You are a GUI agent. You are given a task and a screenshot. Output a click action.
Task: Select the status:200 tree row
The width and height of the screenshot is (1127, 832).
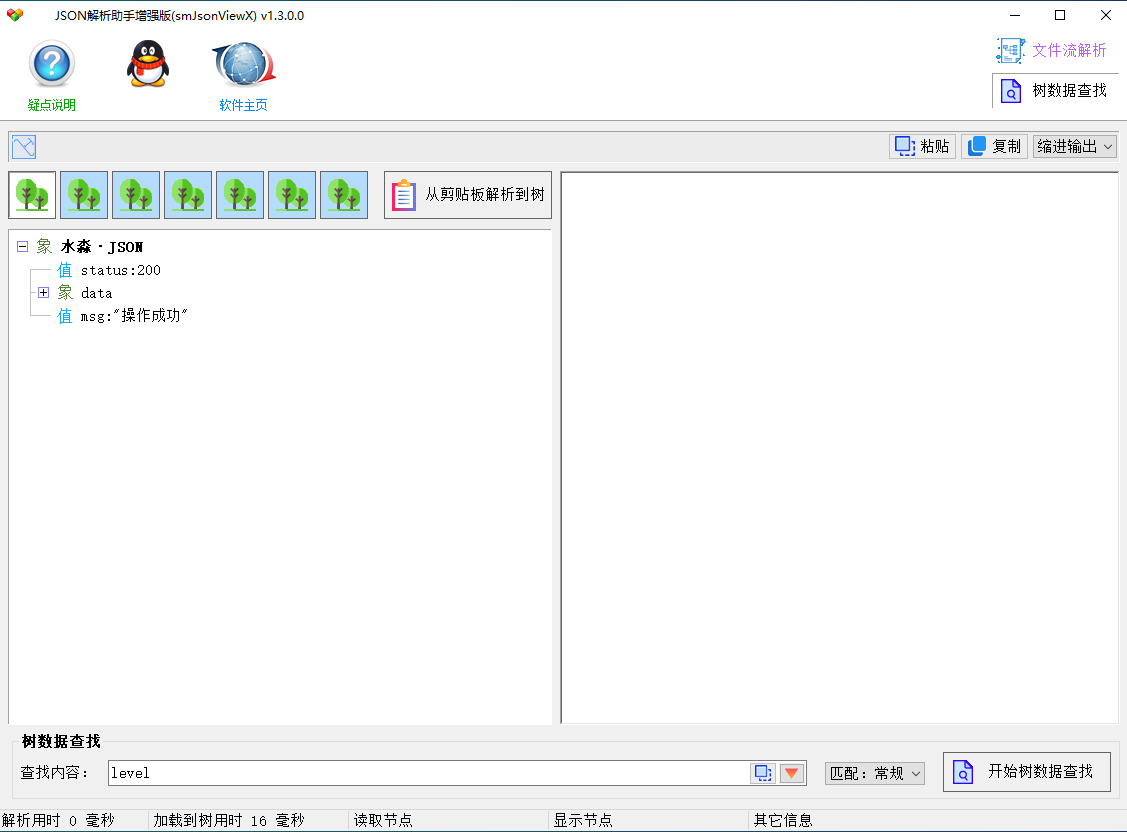click(121, 270)
